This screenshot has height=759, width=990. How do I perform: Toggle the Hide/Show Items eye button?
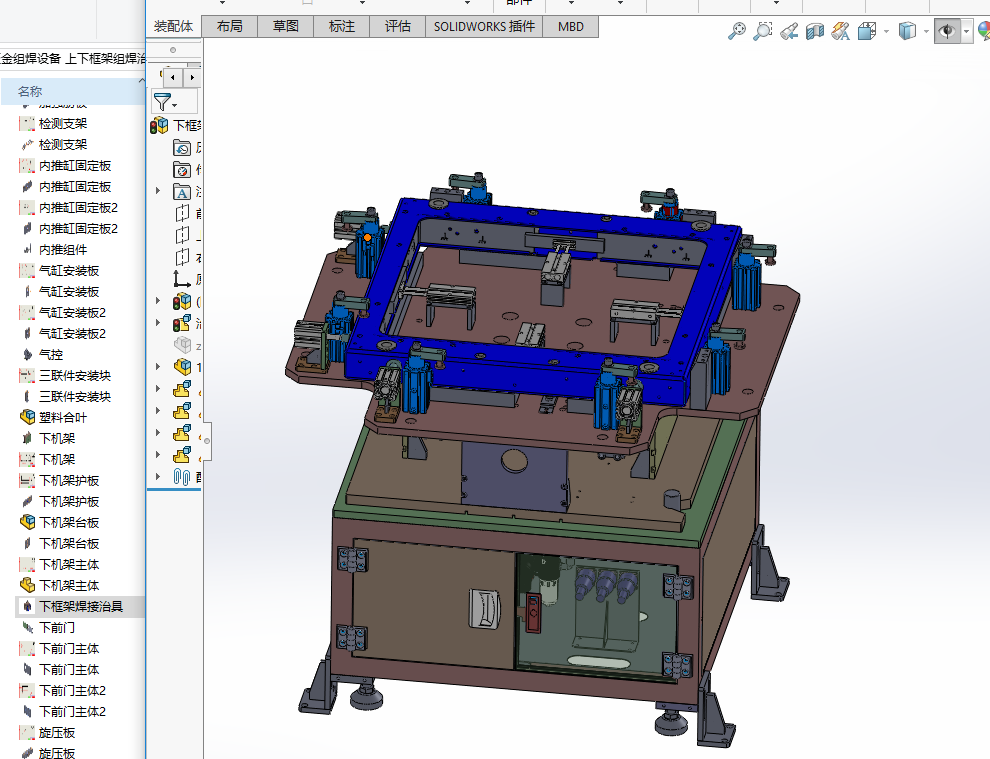click(x=946, y=32)
